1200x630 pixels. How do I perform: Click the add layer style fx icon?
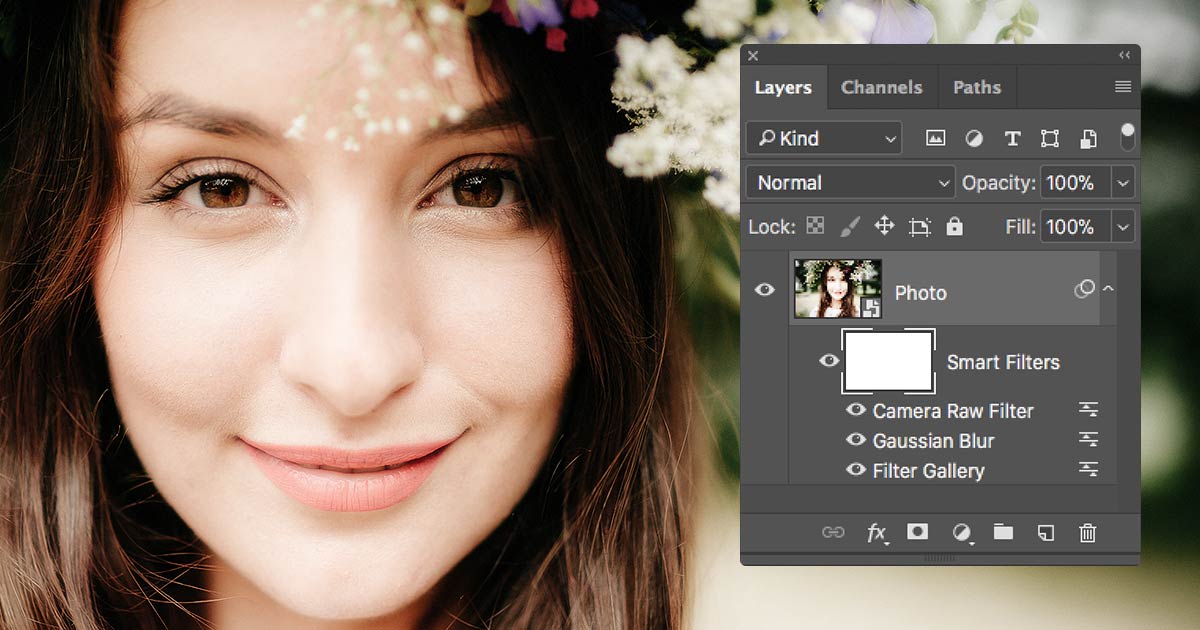click(876, 533)
